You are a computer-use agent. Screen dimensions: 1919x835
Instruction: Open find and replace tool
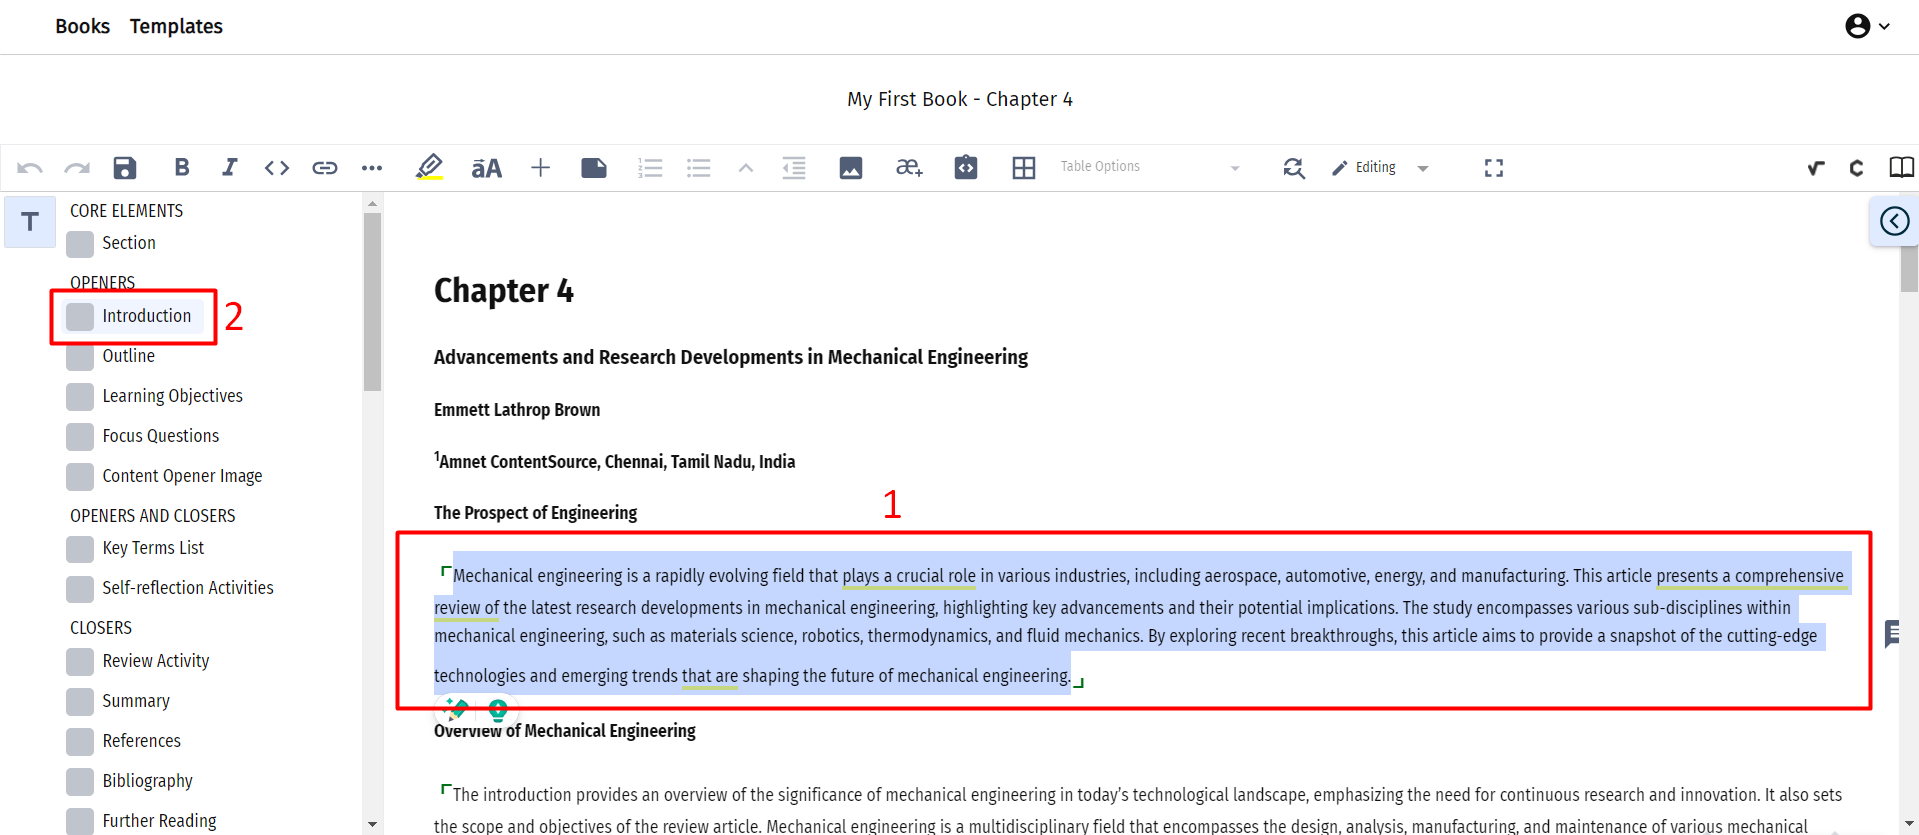[1293, 168]
